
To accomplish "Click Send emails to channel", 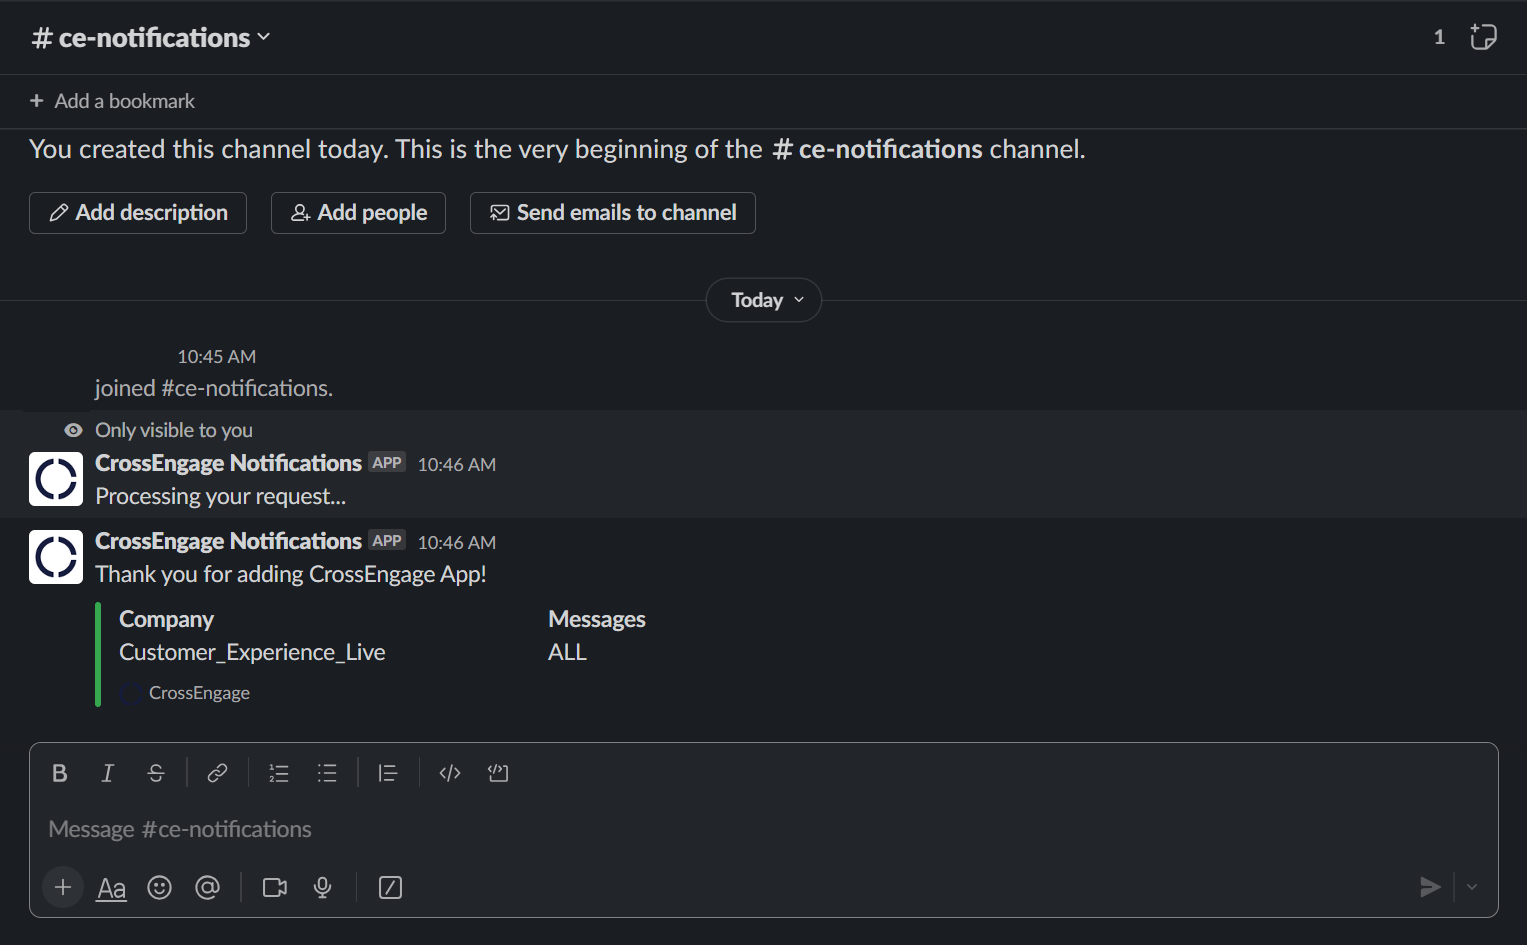I will click(x=613, y=213).
